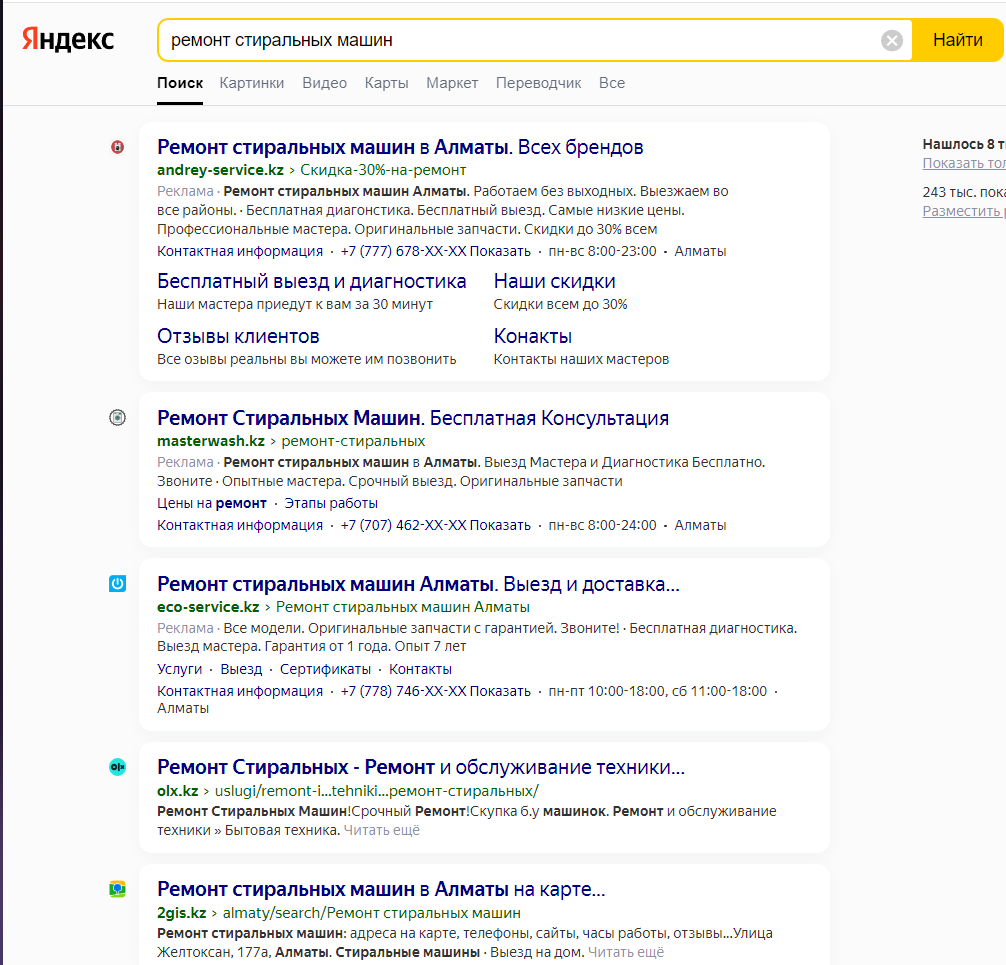The height and width of the screenshot is (965, 1006).
Task: Open the masterwash.kz domain link
Action: coord(211,441)
